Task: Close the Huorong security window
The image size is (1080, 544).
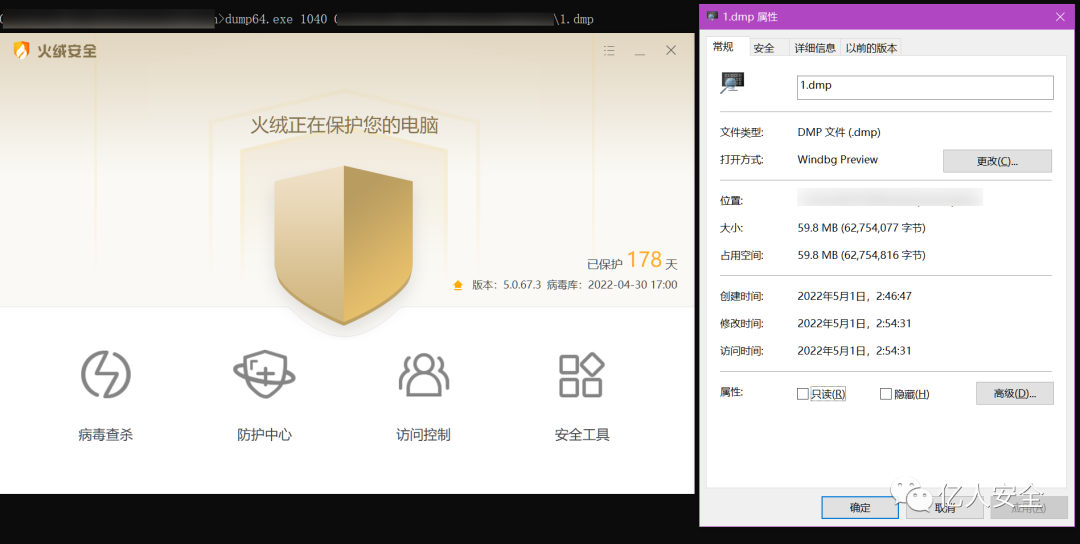Action: 671,50
